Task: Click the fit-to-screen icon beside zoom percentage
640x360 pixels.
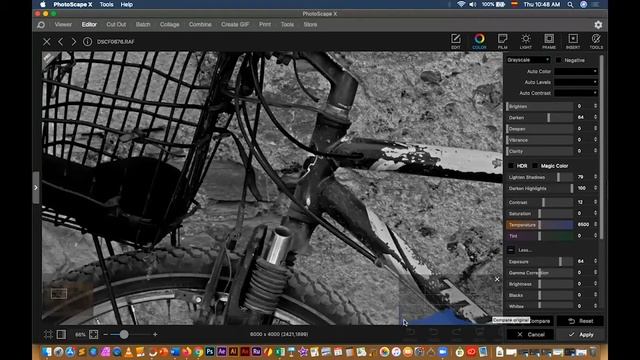Action: click(x=93, y=334)
